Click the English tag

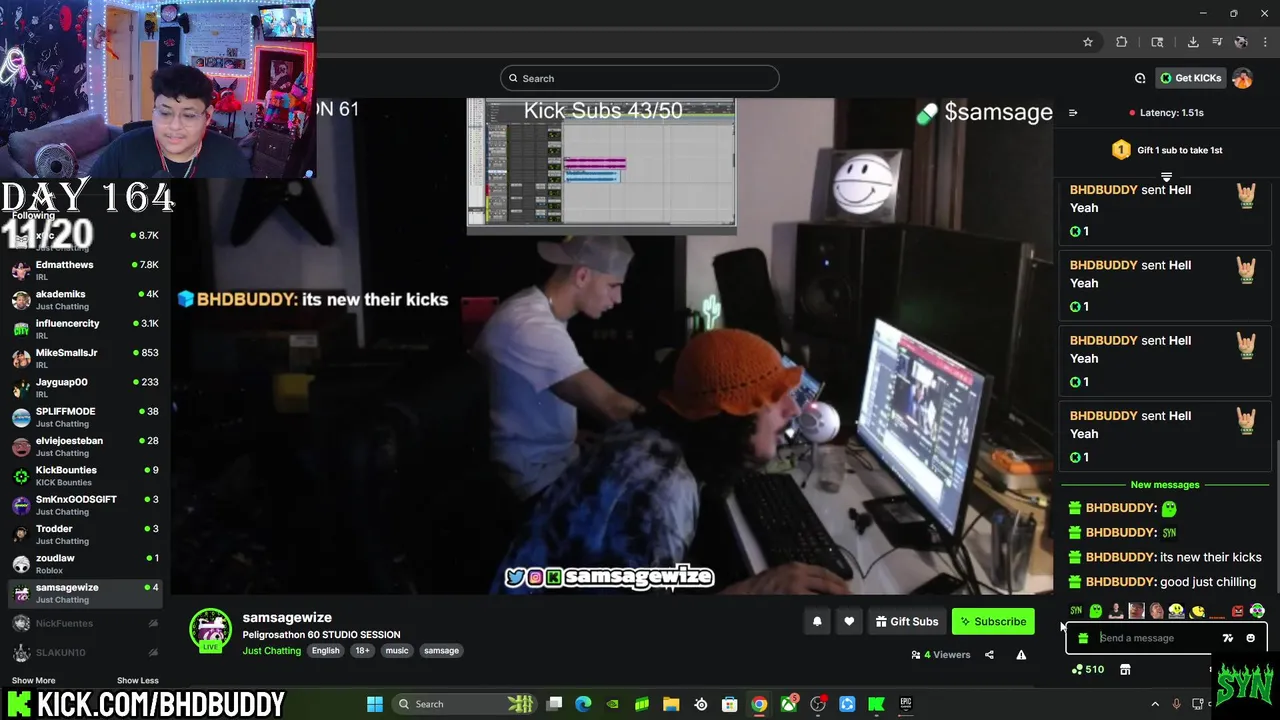pyautogui.click(x=325, y=651)
